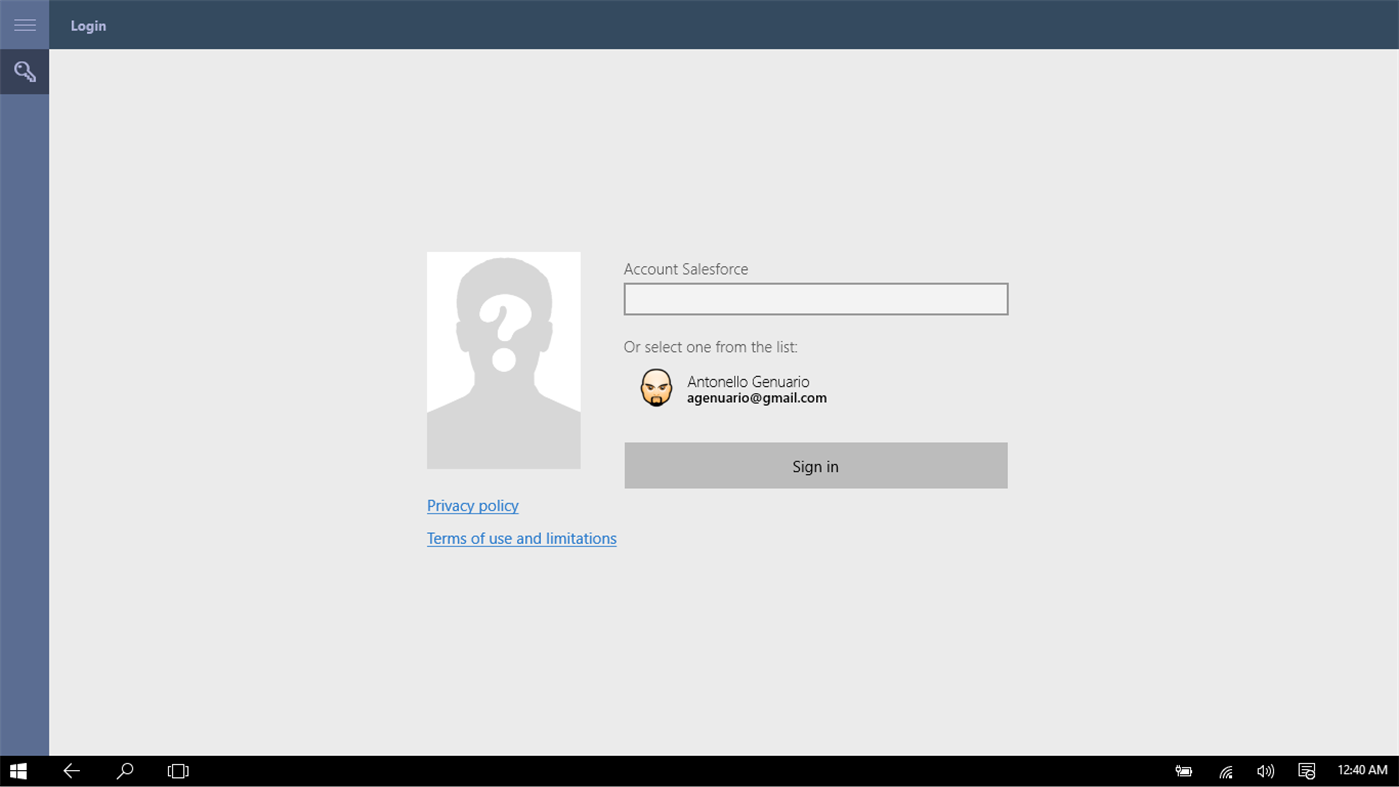Click inside the Account Salesforce input field
This screenshot has width=1399, height=787.
click(x=815, y=298)
